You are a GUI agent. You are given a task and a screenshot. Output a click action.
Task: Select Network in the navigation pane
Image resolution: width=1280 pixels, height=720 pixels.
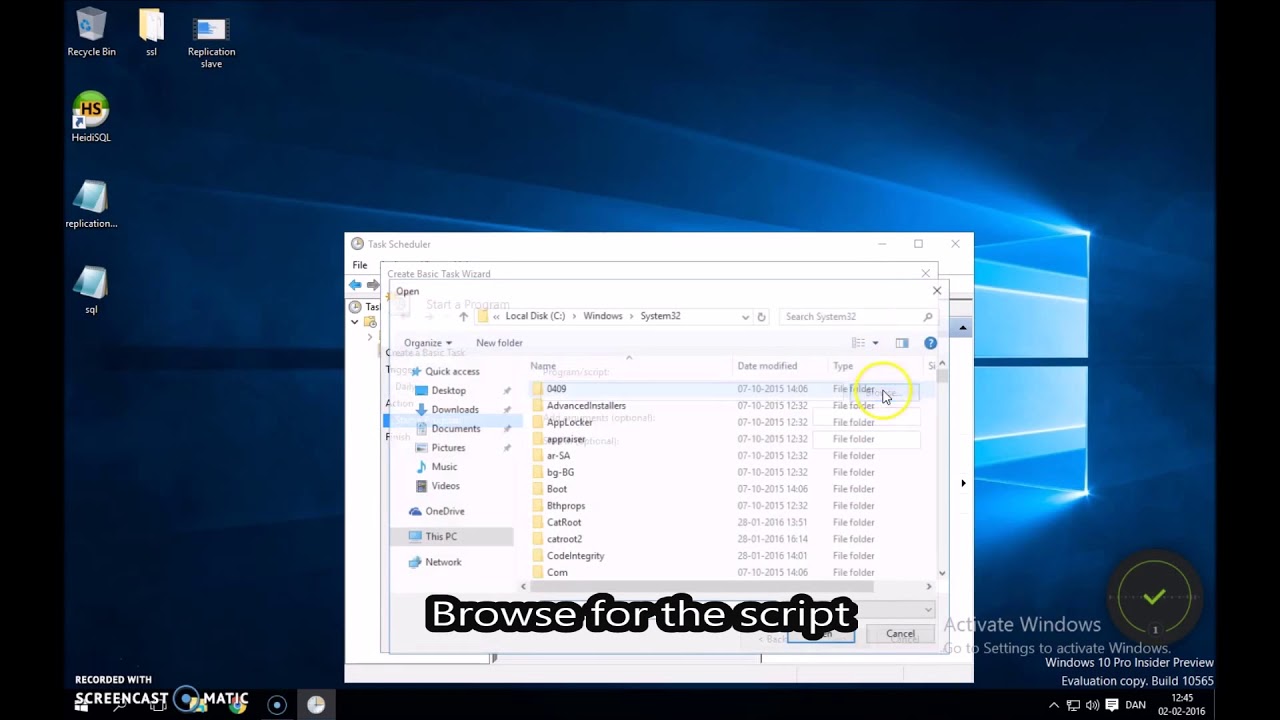click(x=443, y=562)
